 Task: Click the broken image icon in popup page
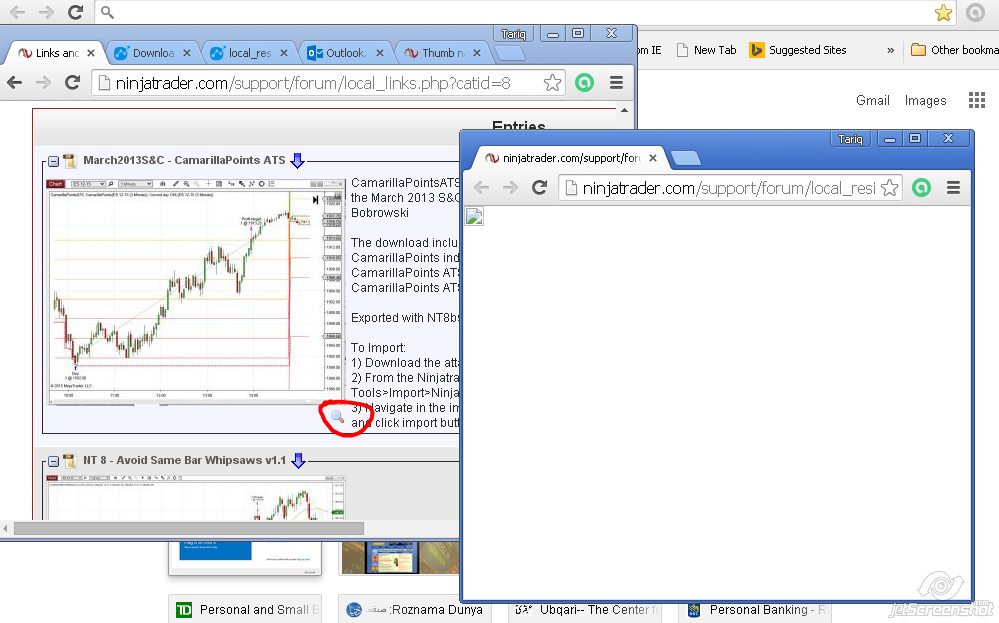[475, 216]
